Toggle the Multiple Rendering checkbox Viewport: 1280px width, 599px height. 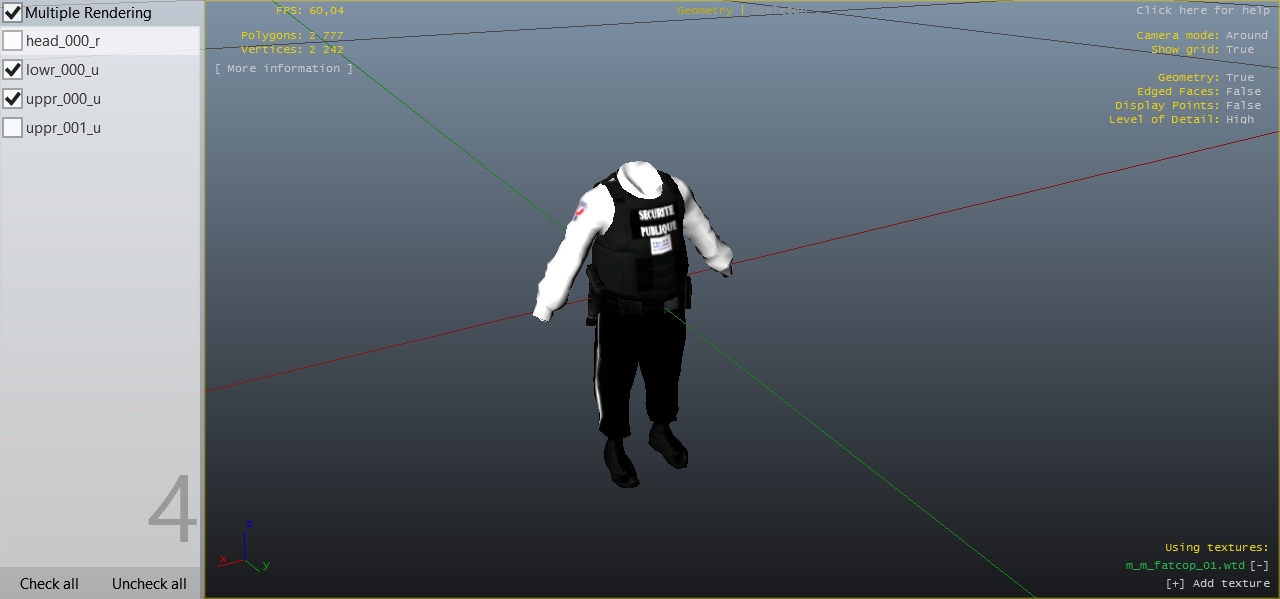(13, 13)
